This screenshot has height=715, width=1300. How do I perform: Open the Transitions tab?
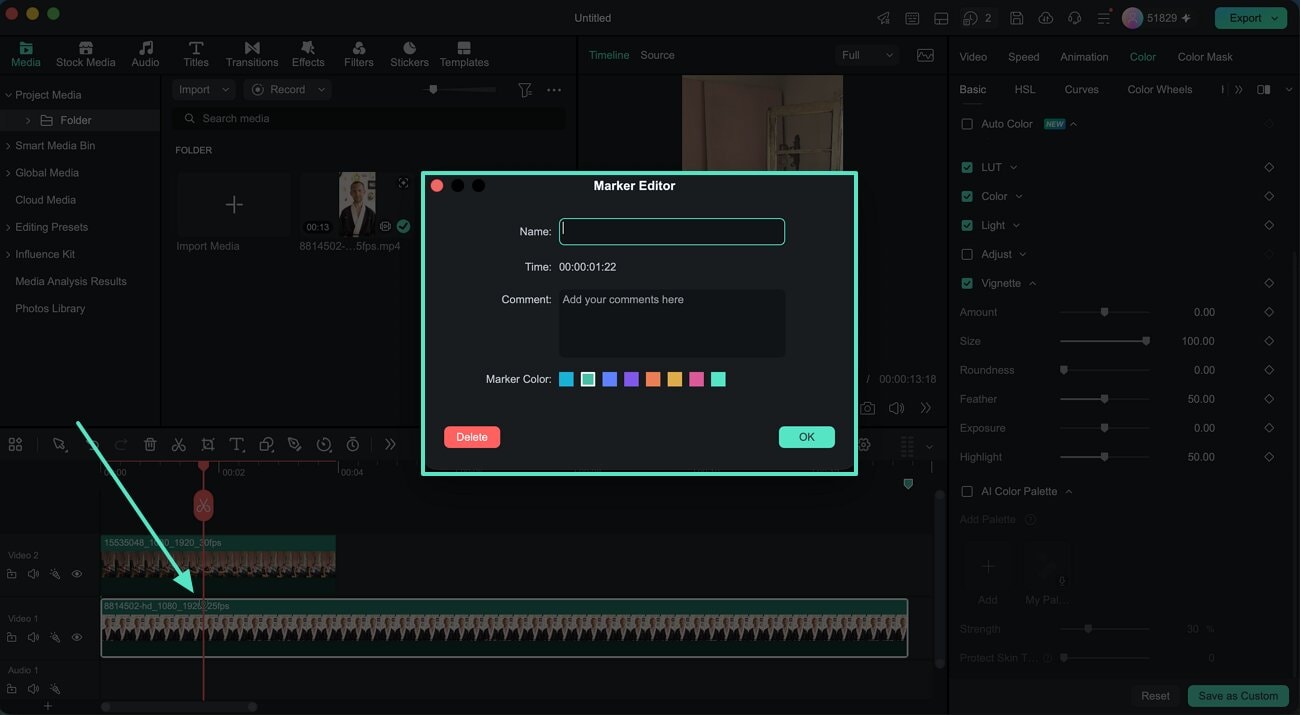(252, 54)
